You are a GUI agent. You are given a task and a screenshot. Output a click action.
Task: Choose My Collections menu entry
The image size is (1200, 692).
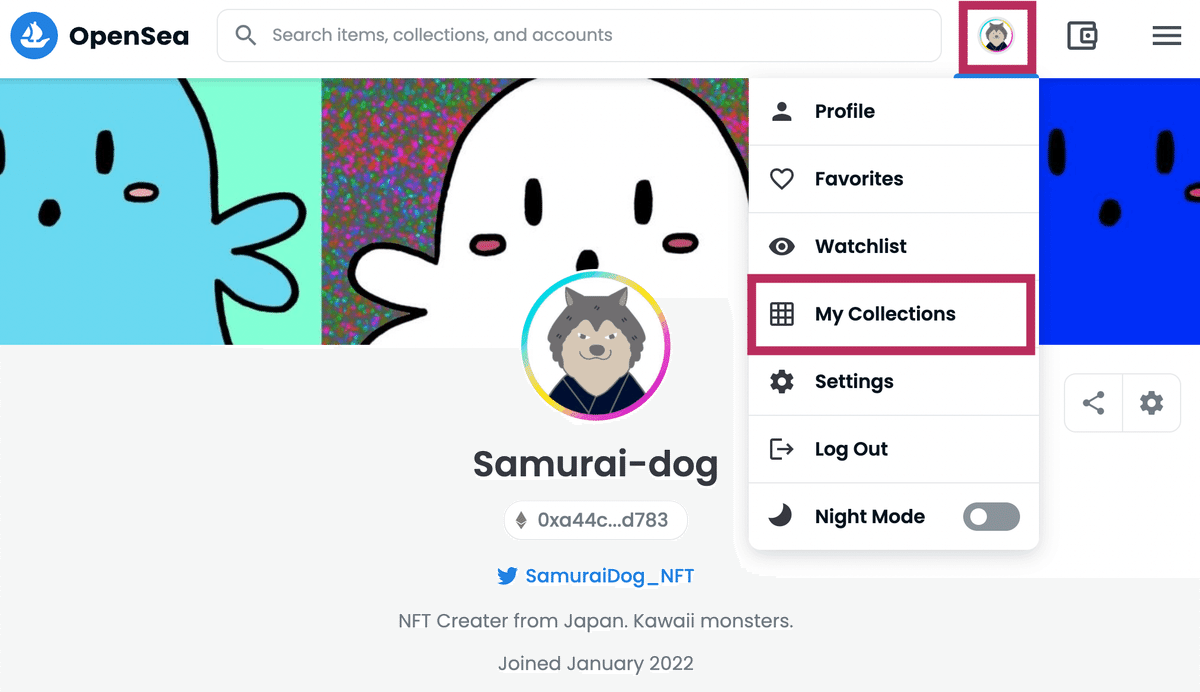click(894, 314)
